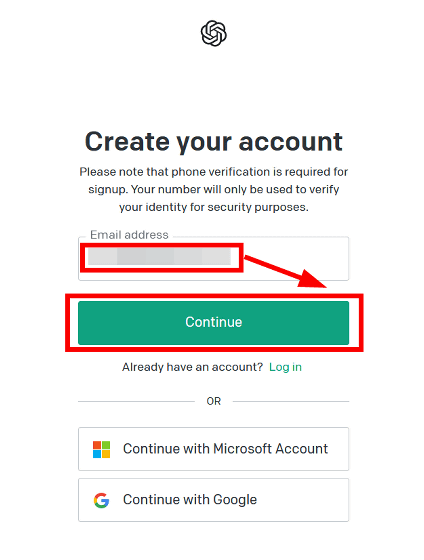
Task: Click the Create your account heading
Action: (x=214, y=142)
